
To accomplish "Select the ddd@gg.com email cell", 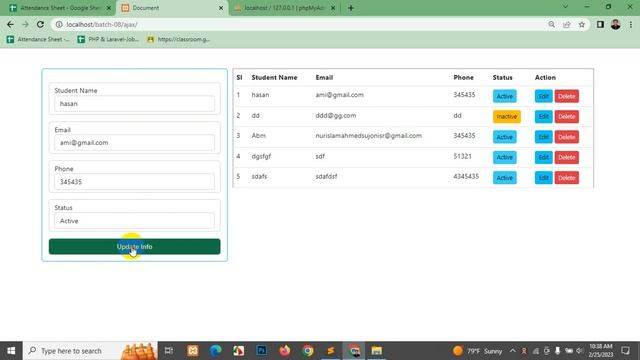I will 336,116.
